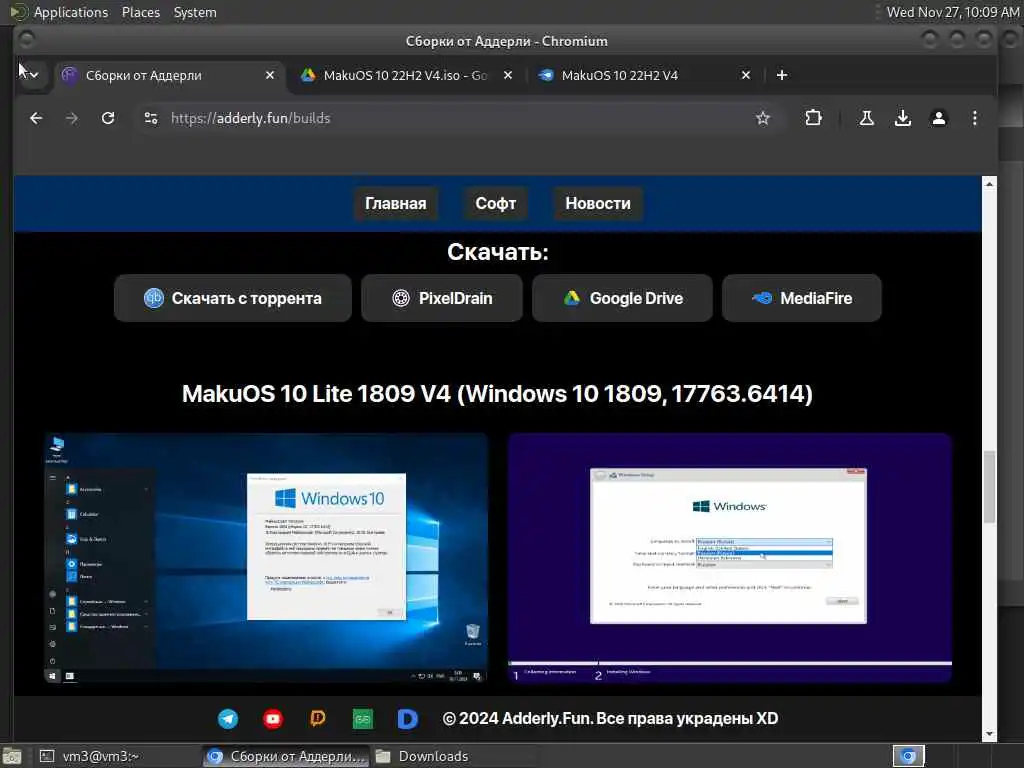This screenshot has width=1024, height=768.
Task: Open the blue D footer icon
Action: coord(408,719)
